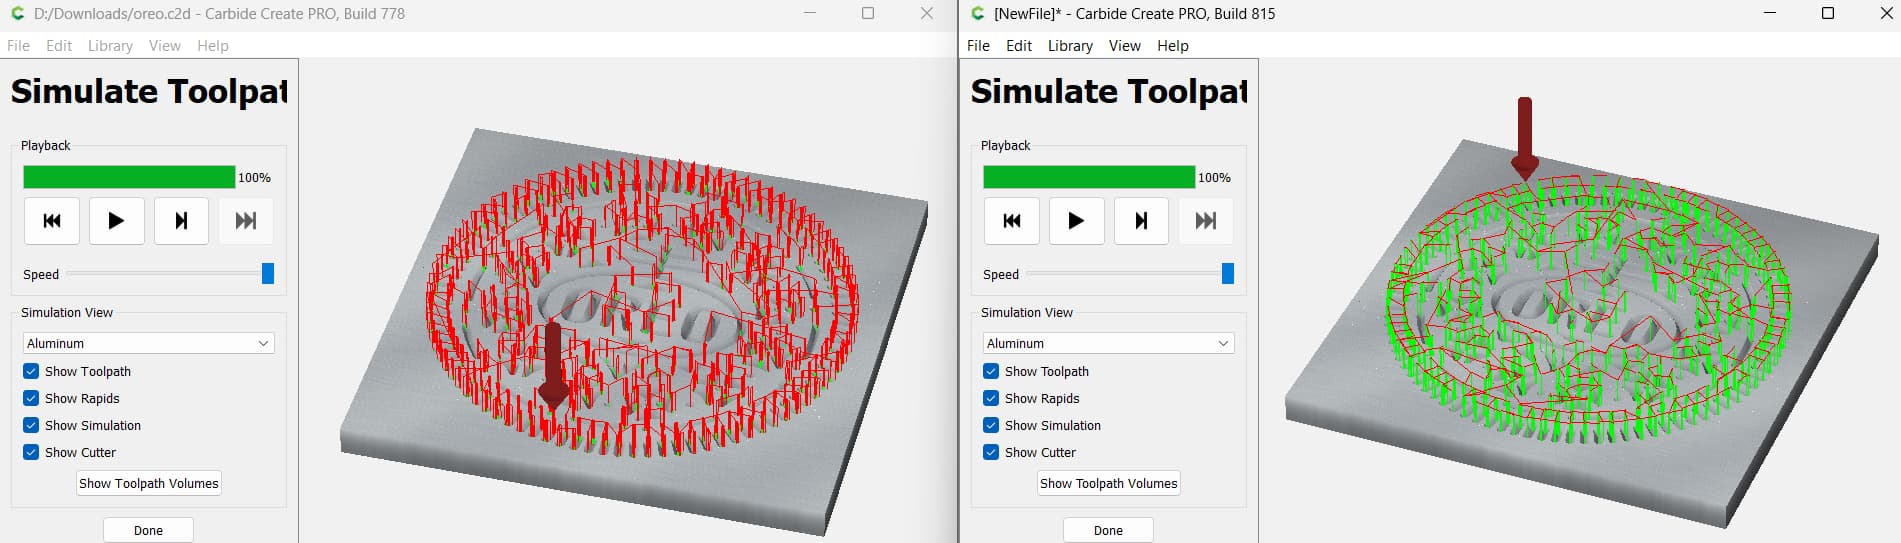Viewport: 1901px width, 543px height.
Task: Open Library menu in Build 778 window
Action: point(110,46)
